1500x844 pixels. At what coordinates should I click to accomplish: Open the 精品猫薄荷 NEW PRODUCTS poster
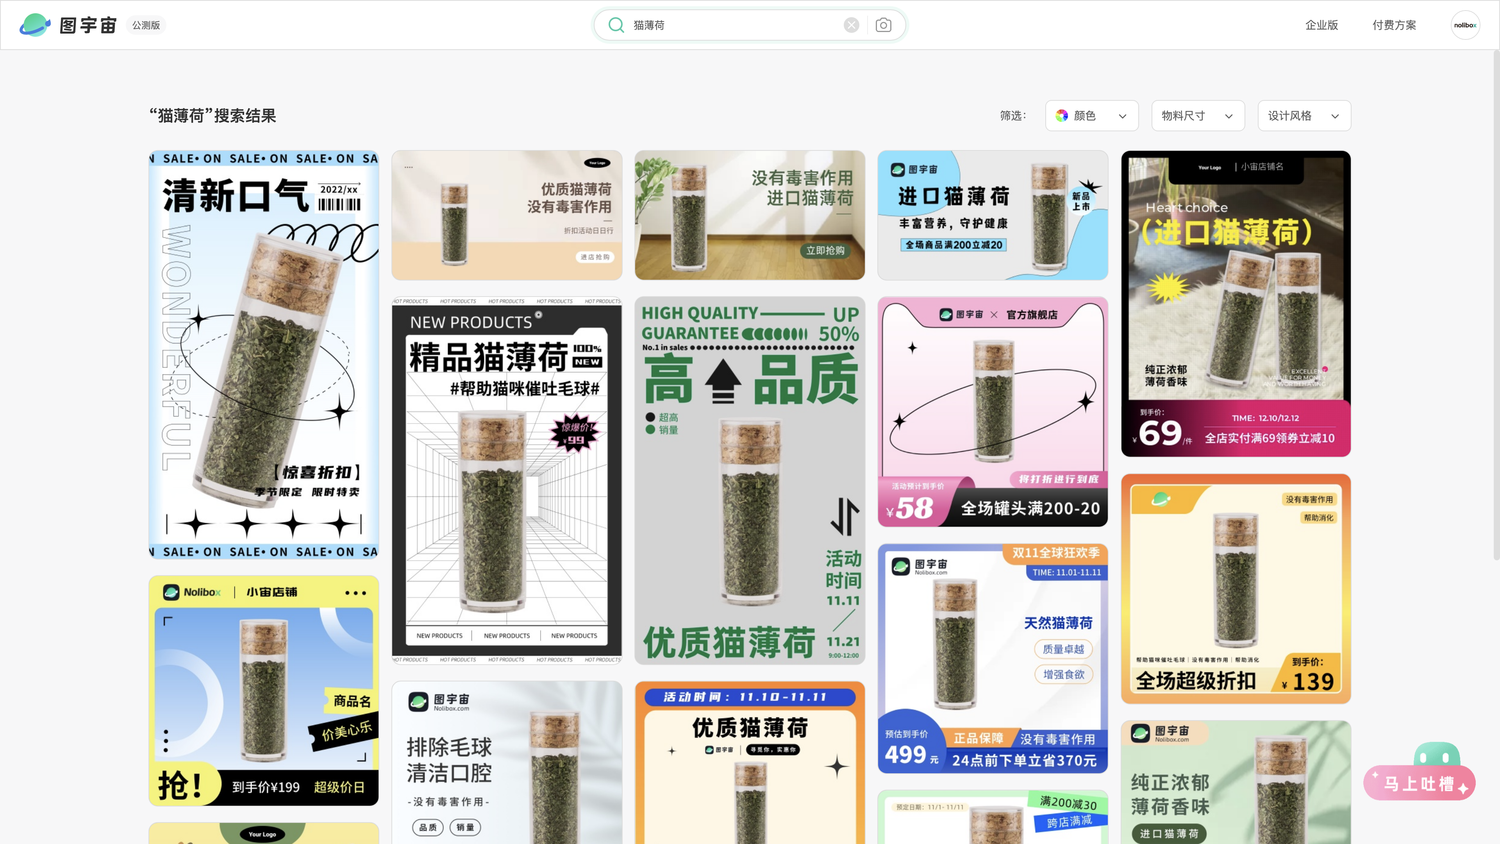pyautogui.click(x=507, y=480)
